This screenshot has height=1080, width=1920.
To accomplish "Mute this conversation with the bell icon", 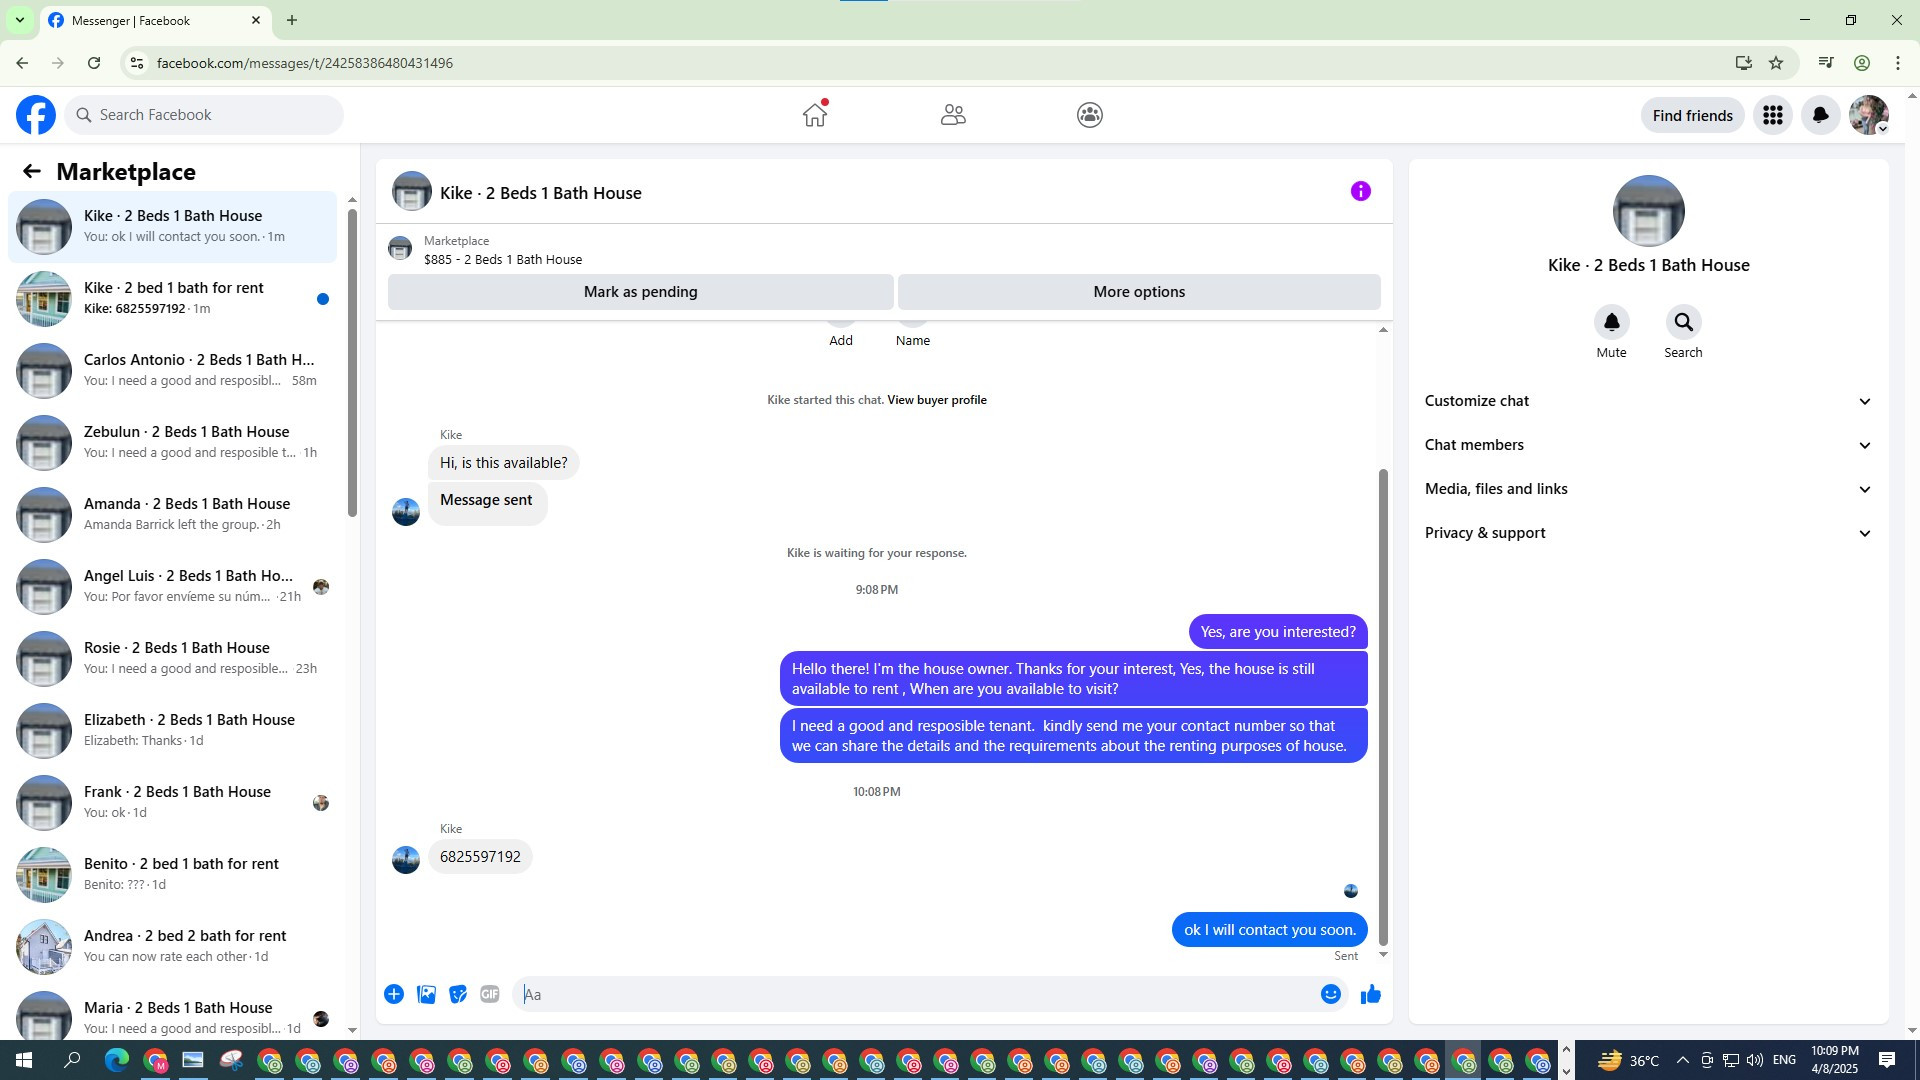I will pyautogui.click(x=1611, y=323).
